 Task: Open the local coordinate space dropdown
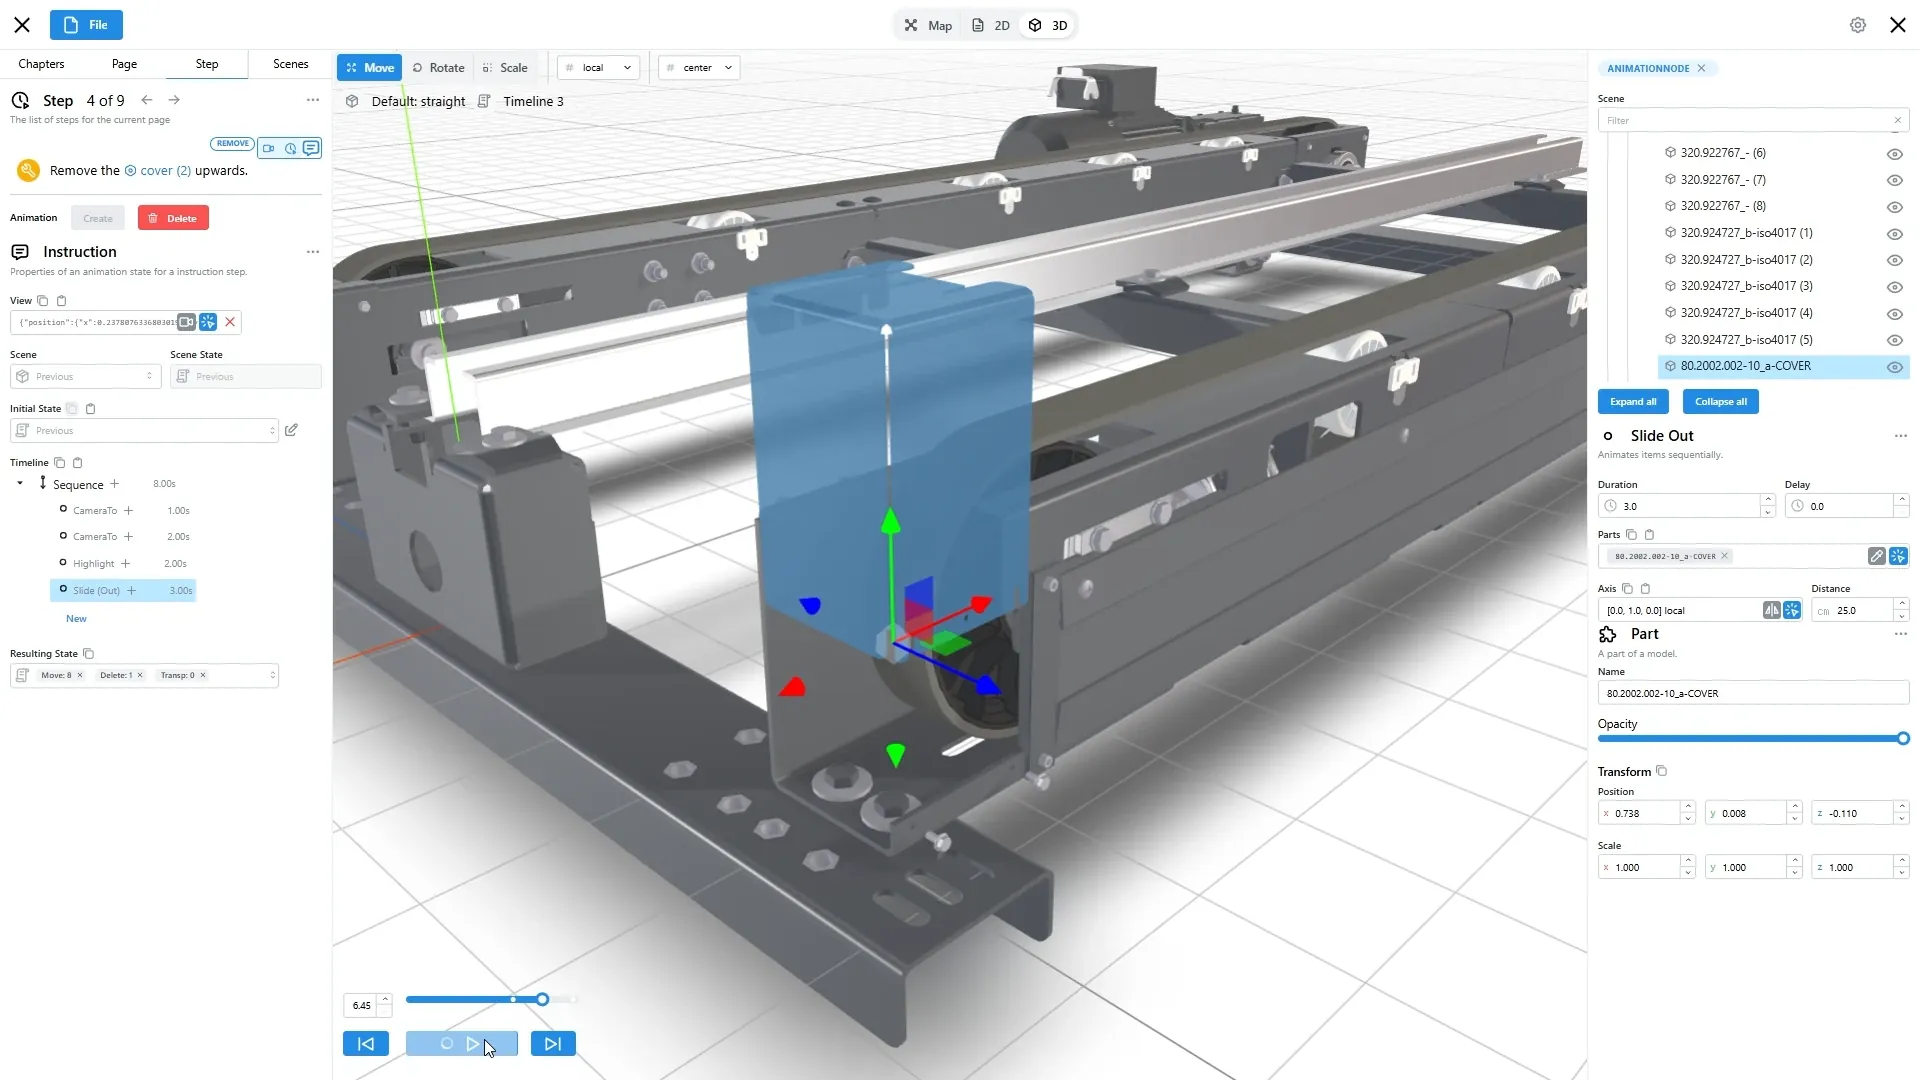(598, 68)
